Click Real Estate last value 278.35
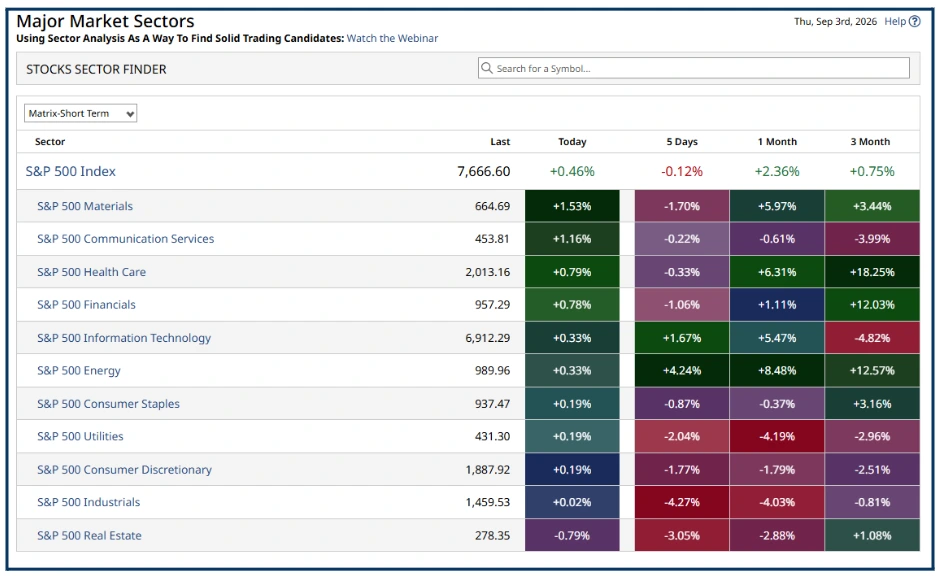The width and height of the screenshot is (940, 576). [492, 536]
